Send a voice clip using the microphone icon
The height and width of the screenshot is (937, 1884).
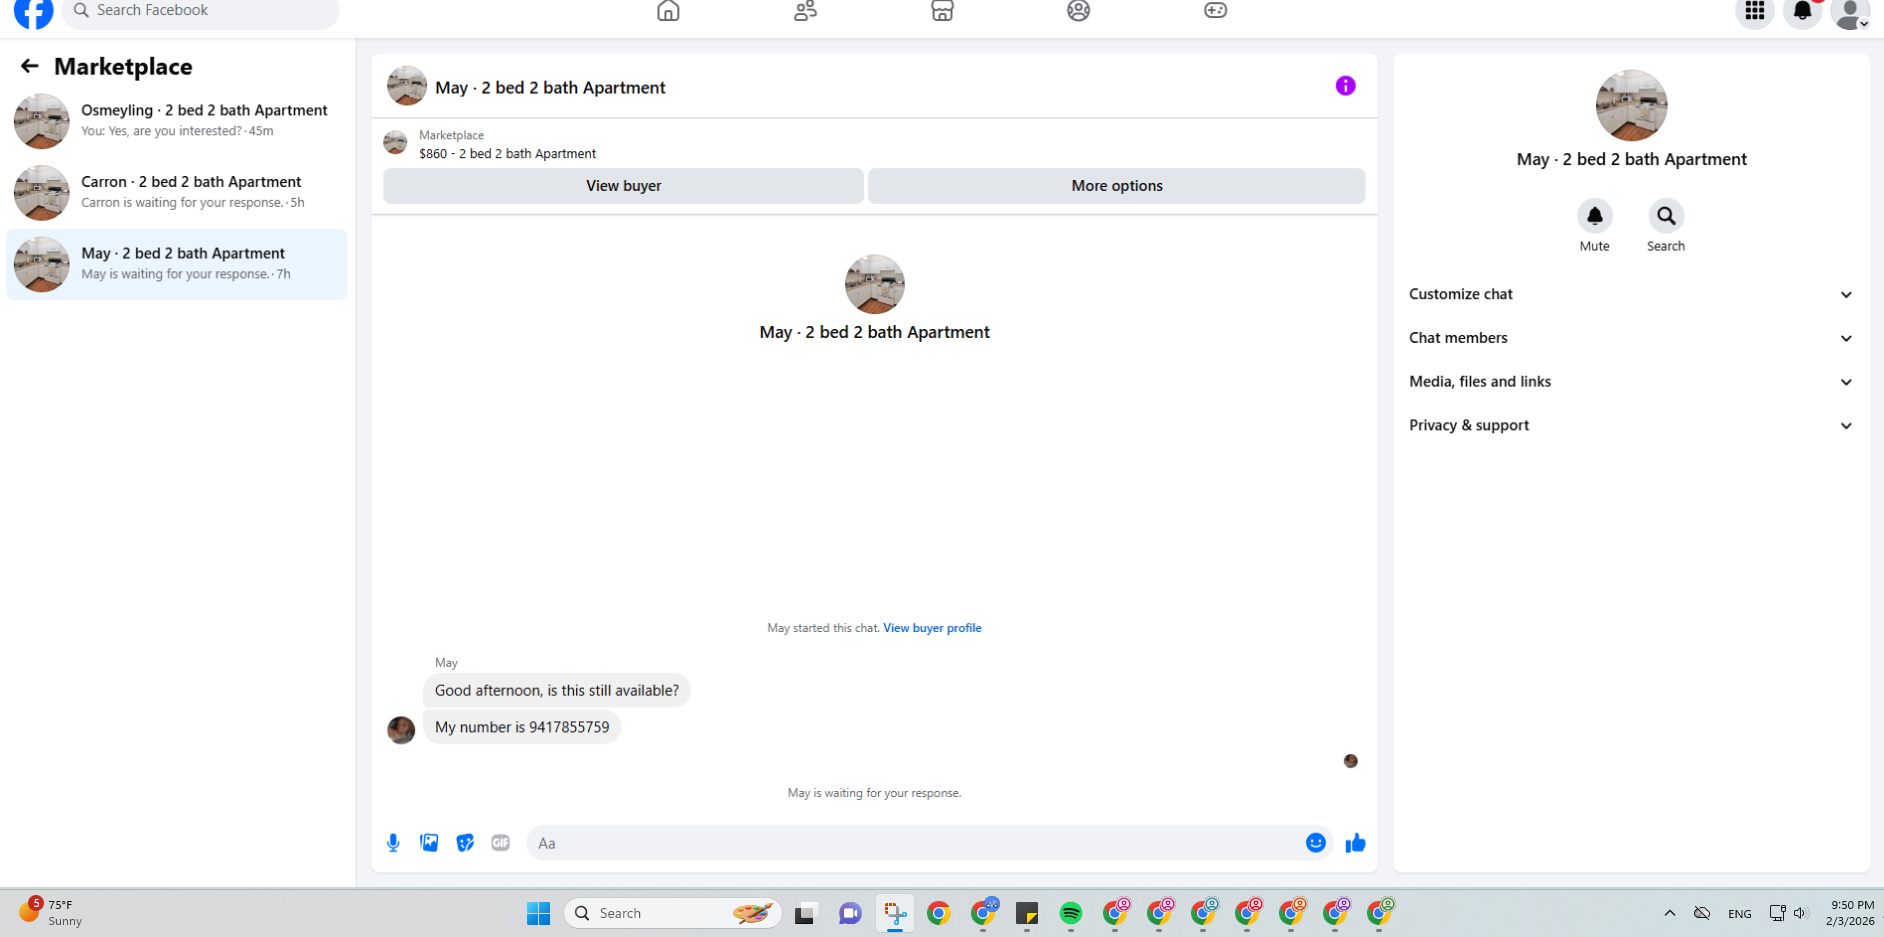coord(393,843)
